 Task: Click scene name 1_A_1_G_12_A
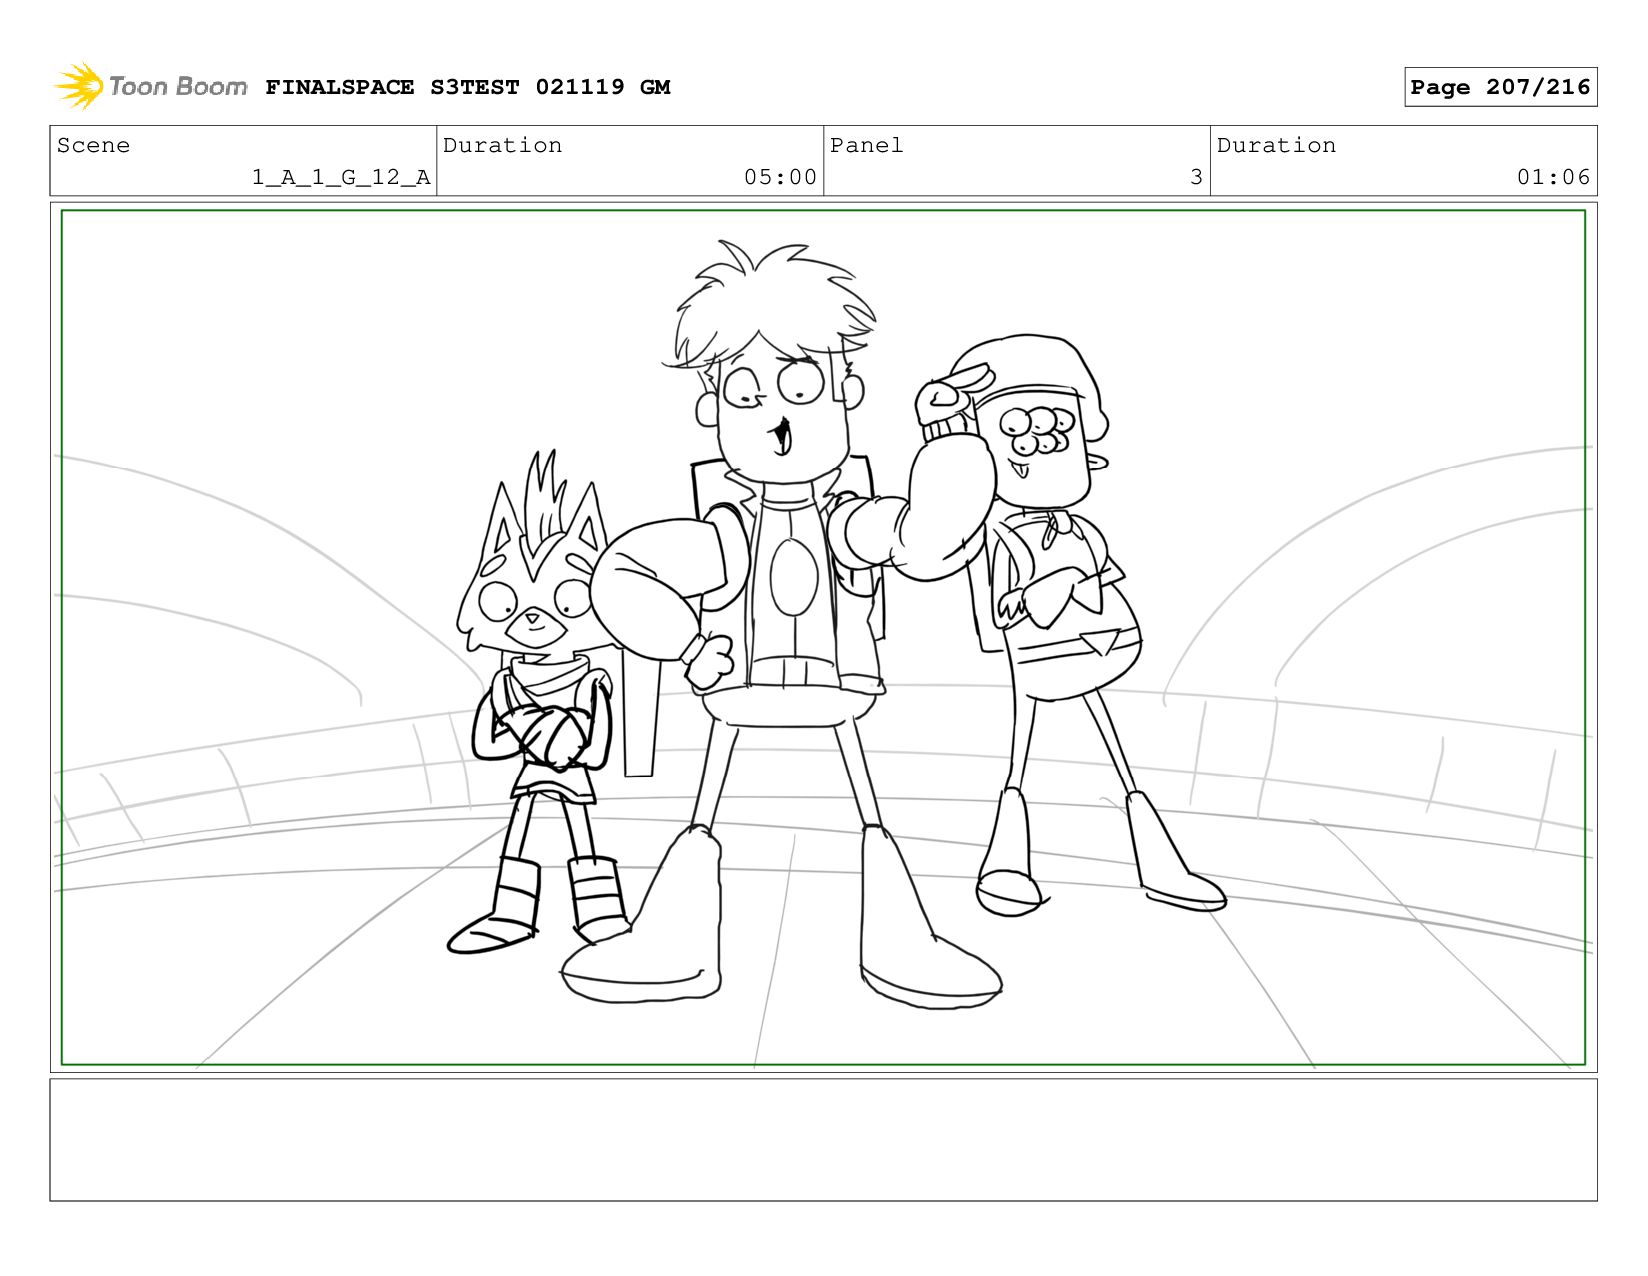(x=341, y=177)
